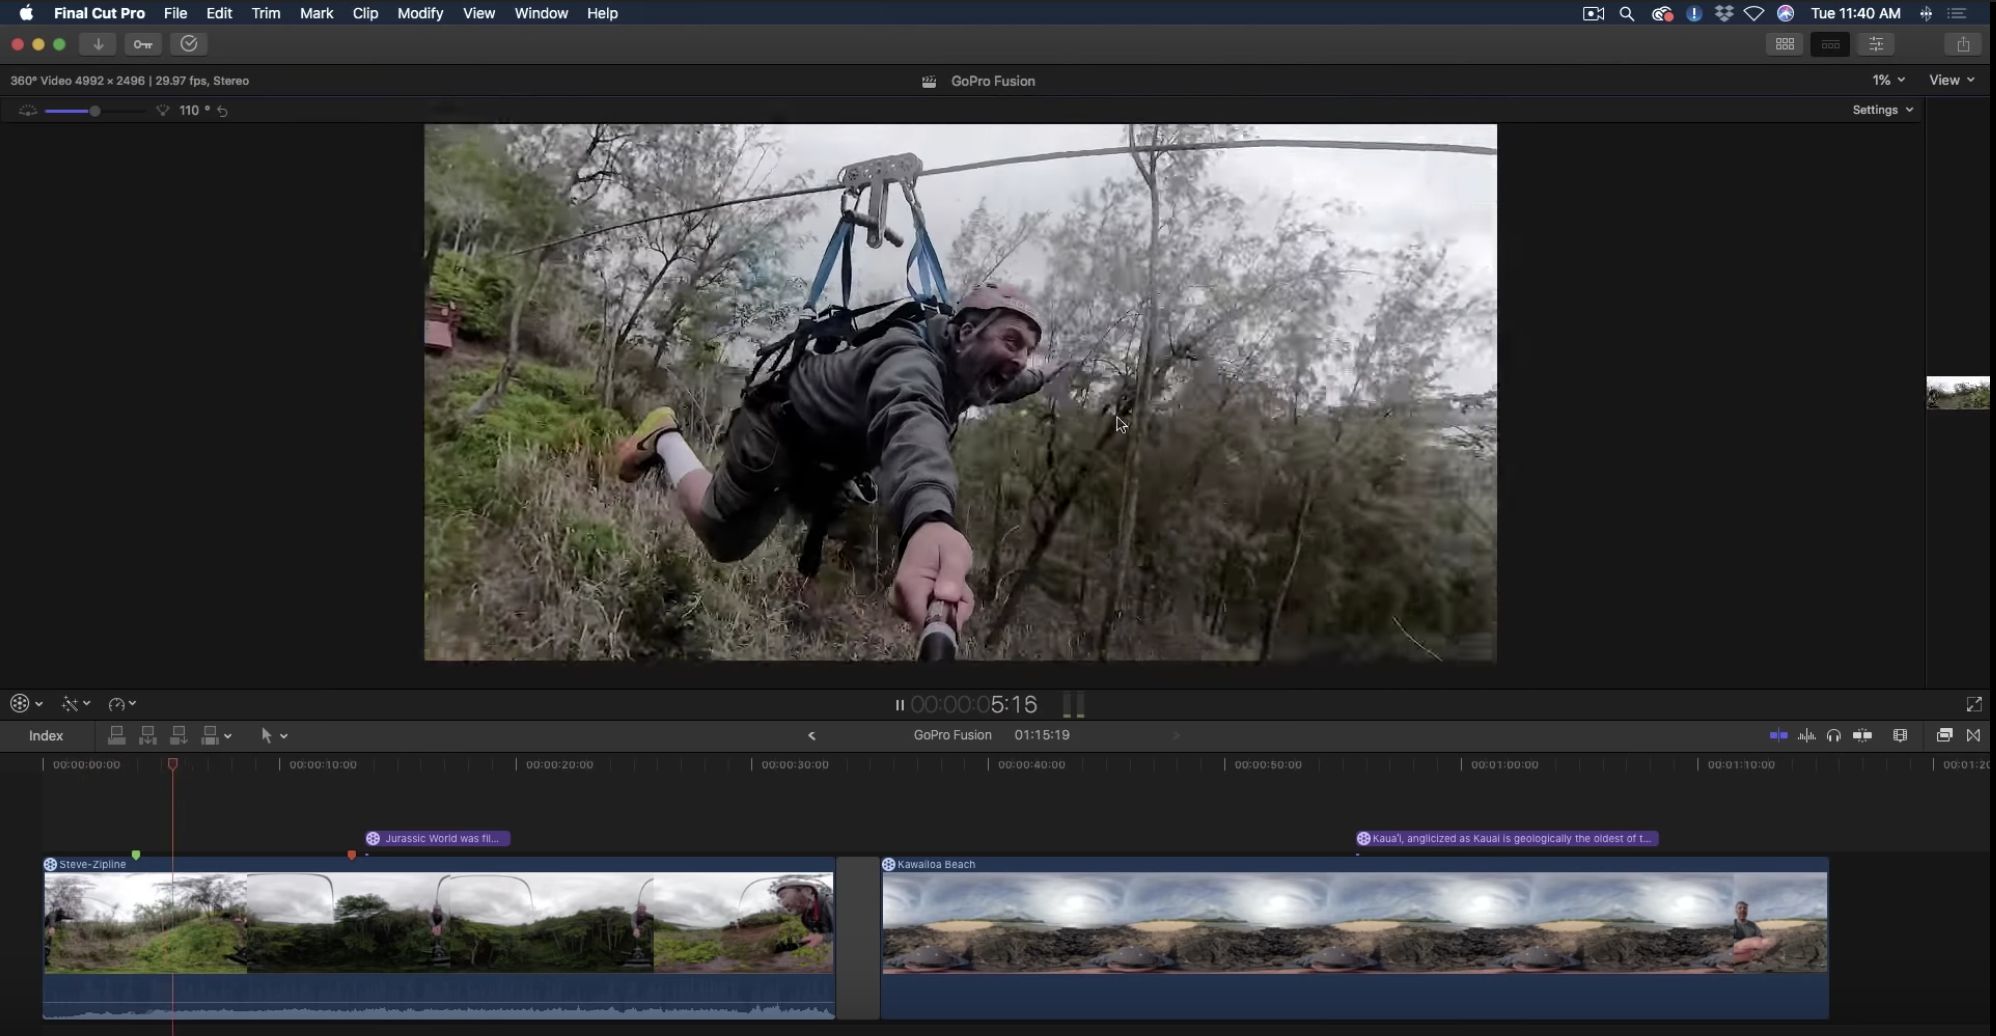Go back in timeline history
Image resolution: width=1996 pixels, height=1036 pixels.
point(812,736)
